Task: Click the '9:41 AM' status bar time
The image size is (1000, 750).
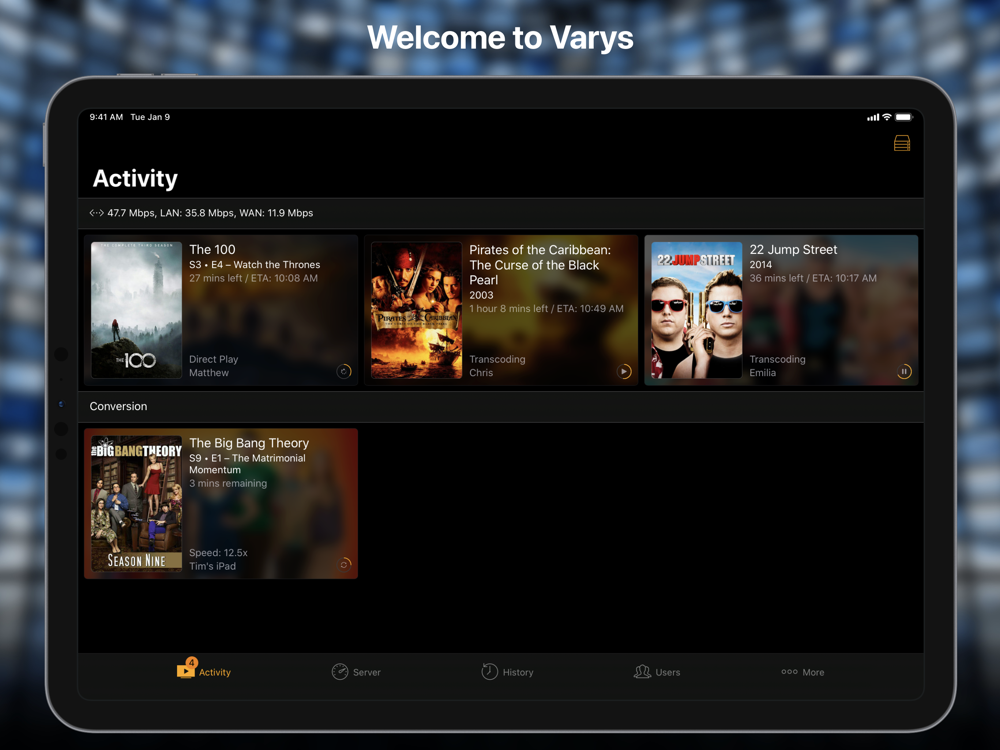Action: [106, 117]
